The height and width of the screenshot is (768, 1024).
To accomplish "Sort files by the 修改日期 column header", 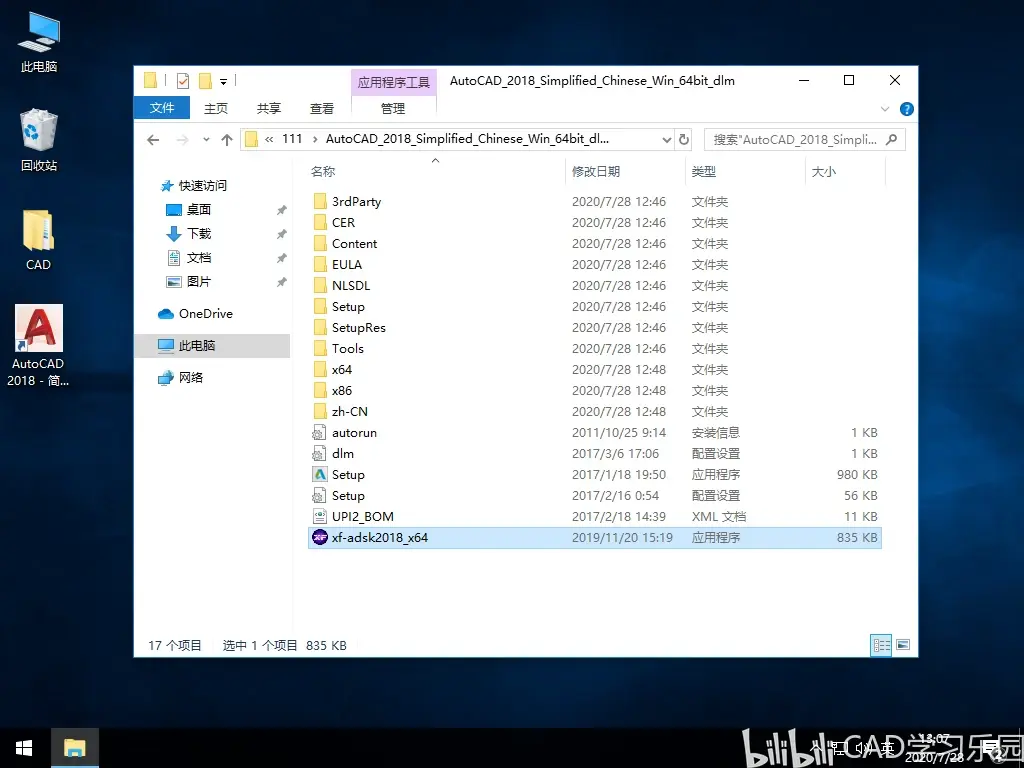I will pyautogui.click(x=596, y=172).
